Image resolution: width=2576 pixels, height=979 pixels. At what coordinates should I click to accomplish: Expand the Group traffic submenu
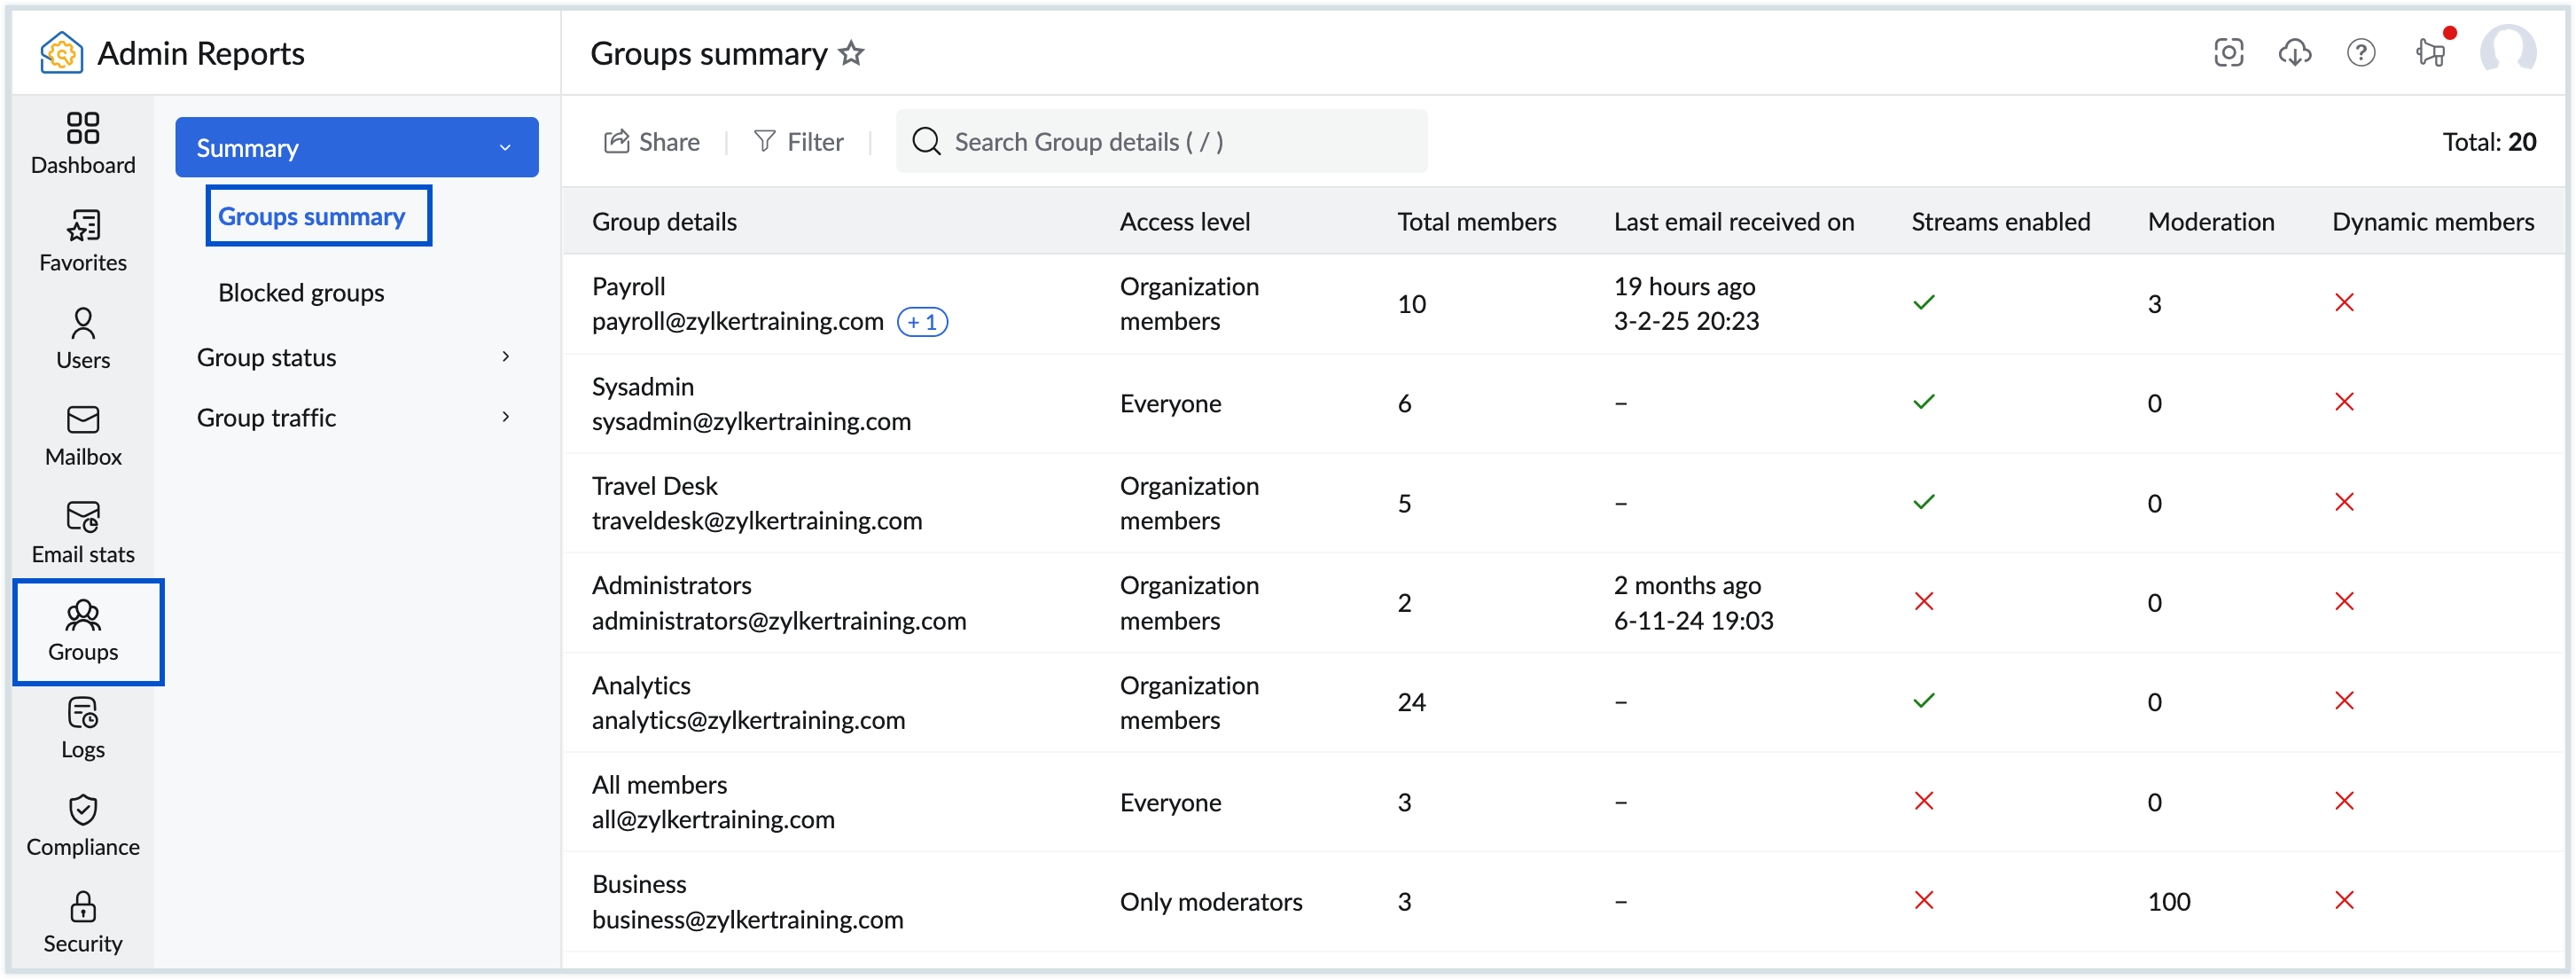pos(505,417)
